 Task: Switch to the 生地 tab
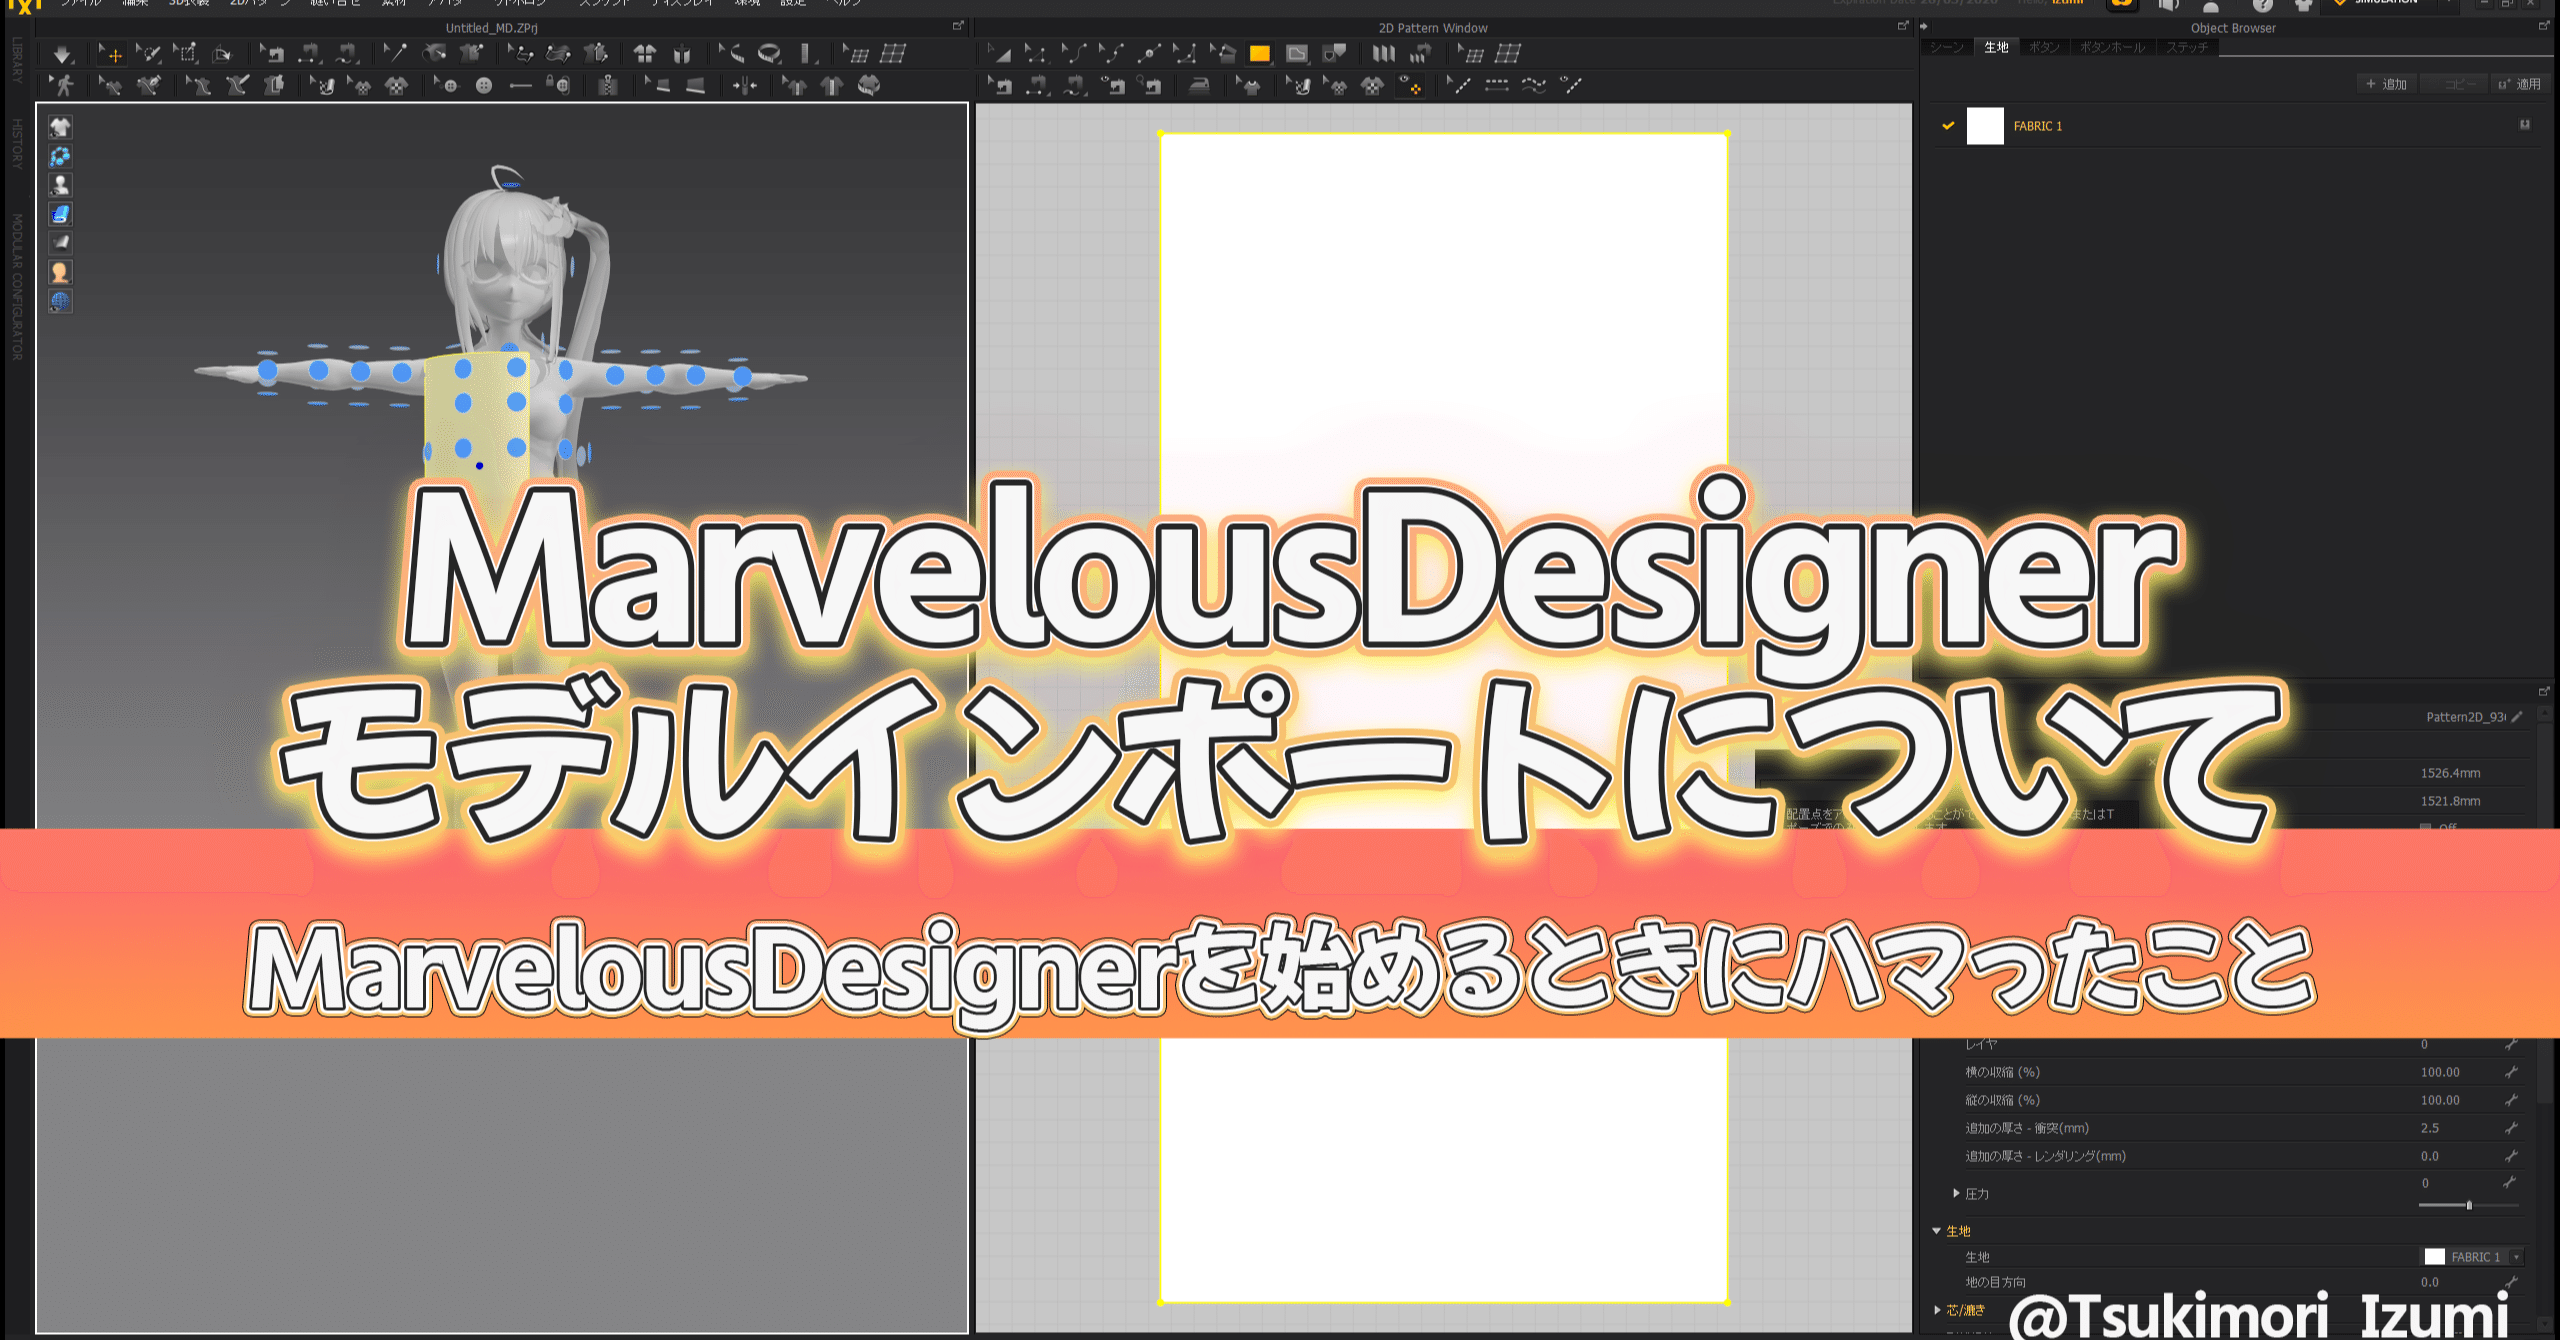(1996, 47)
